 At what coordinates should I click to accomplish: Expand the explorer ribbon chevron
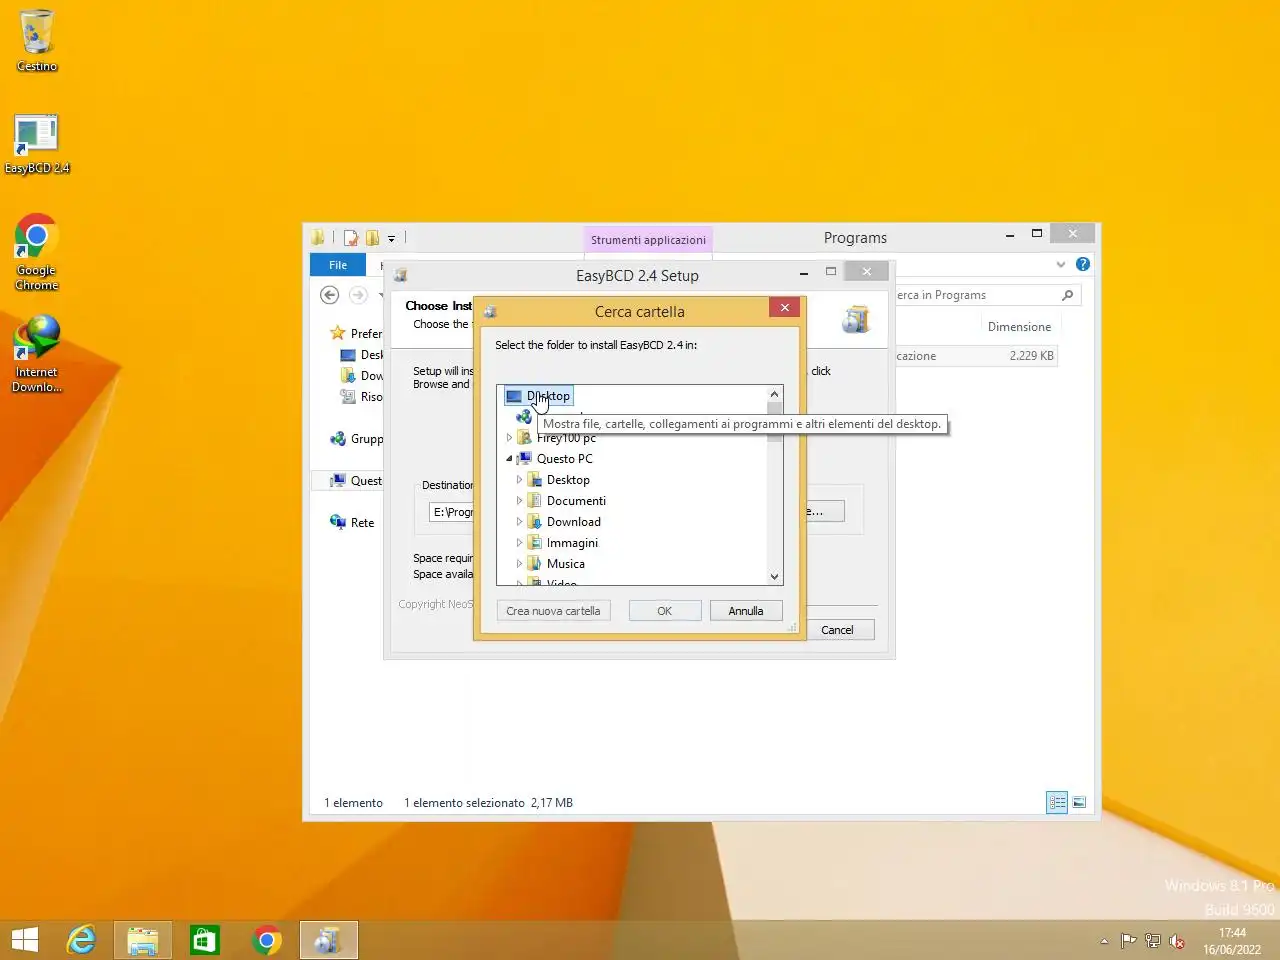[1061, 265]
